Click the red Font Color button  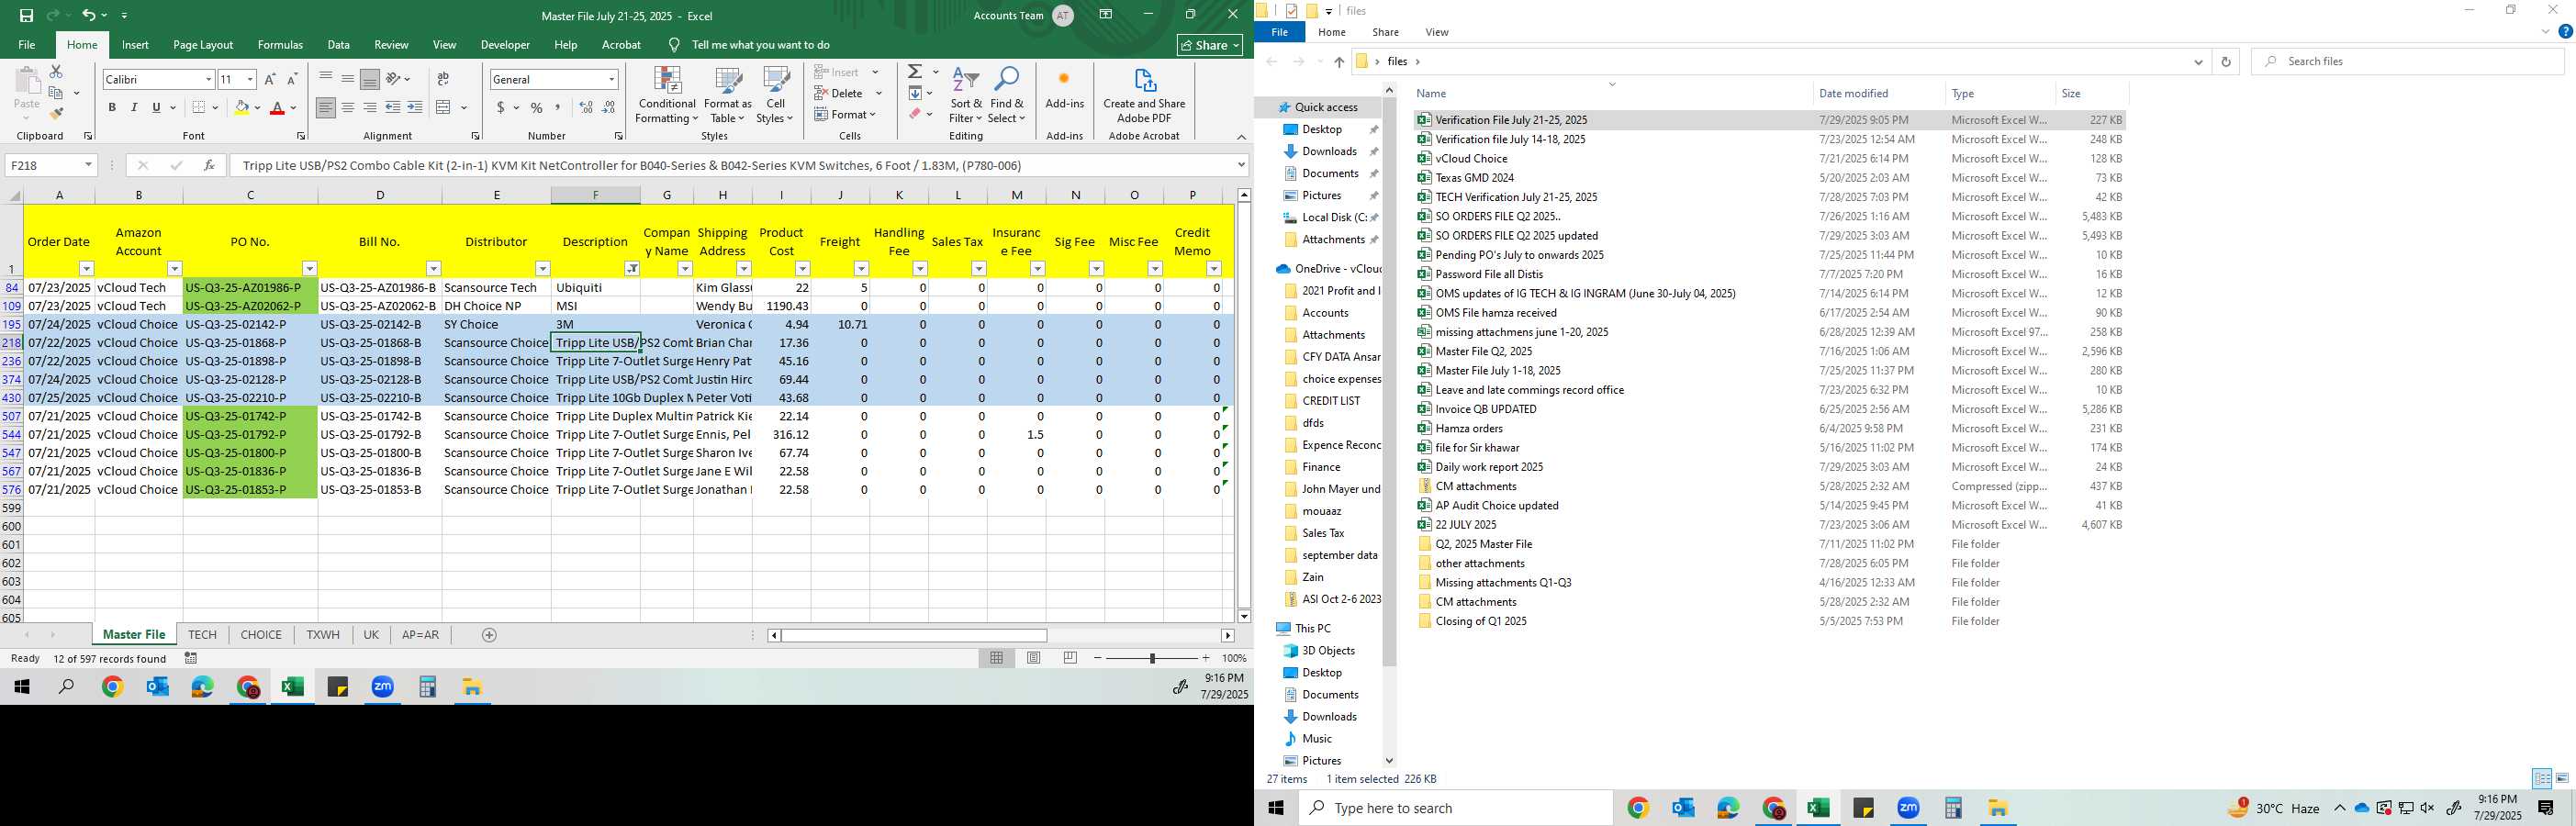point(278,107)
